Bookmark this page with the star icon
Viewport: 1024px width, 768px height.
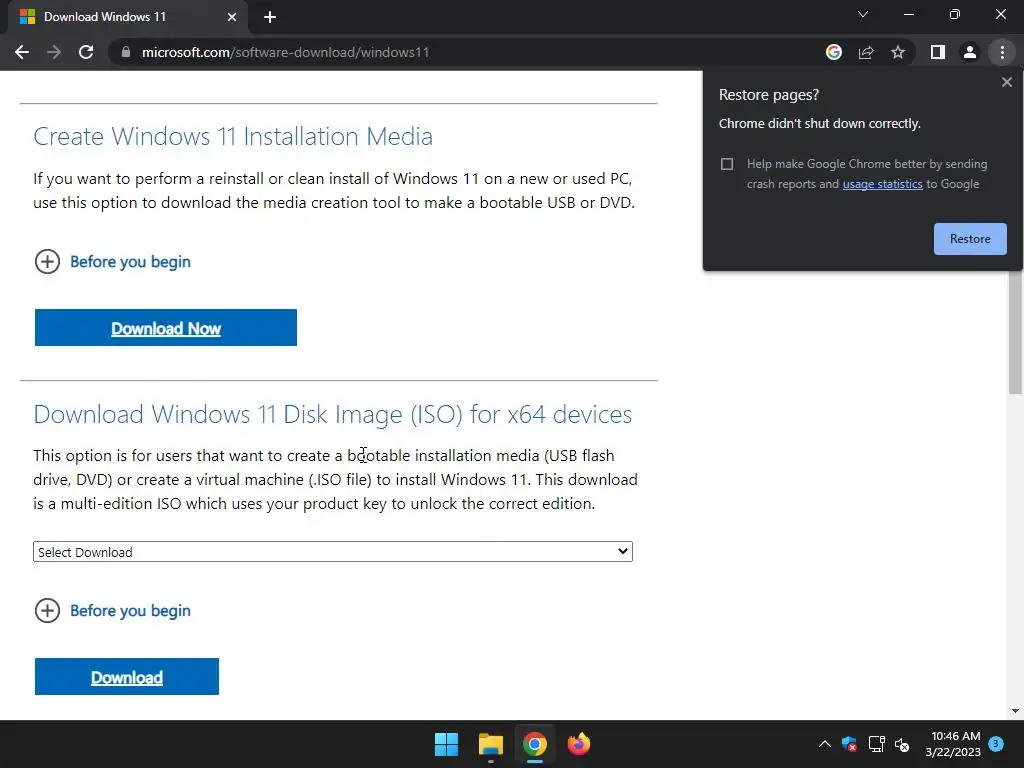click(x=898, y=52)
